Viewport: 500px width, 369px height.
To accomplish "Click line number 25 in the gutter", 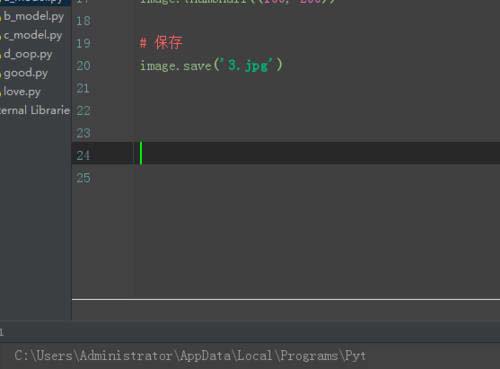I will [83, 178].
